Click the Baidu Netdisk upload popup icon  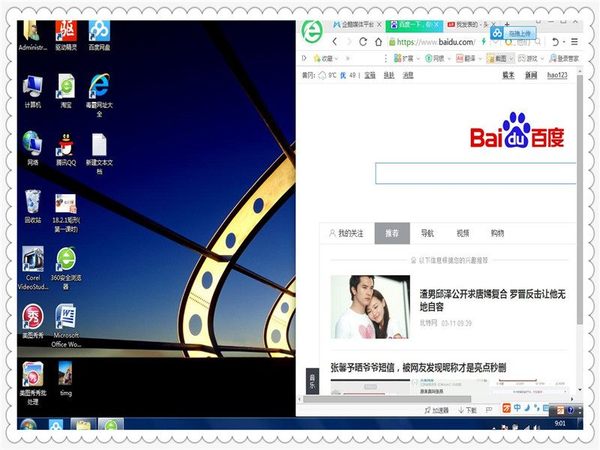click(x=497, y=33)
